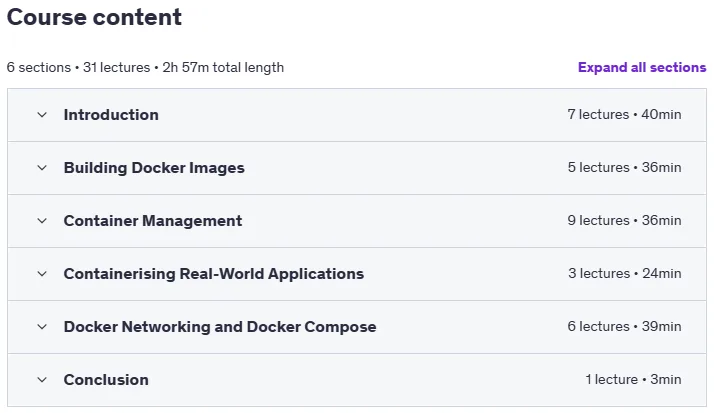Open the Building Docker Images title
The width and height of the screenshot is (714, 413).
coord(154,168)
